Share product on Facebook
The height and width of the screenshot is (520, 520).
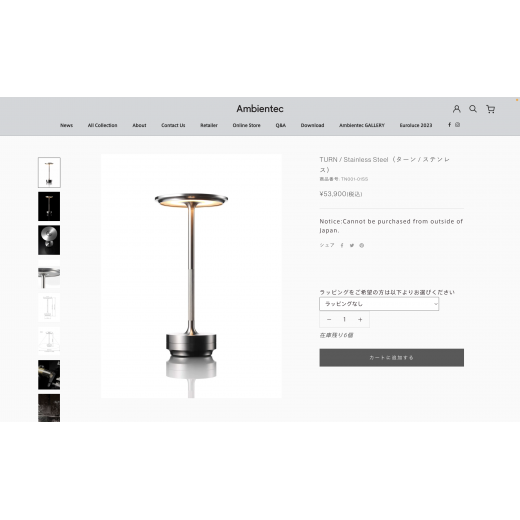pos(342,245)
